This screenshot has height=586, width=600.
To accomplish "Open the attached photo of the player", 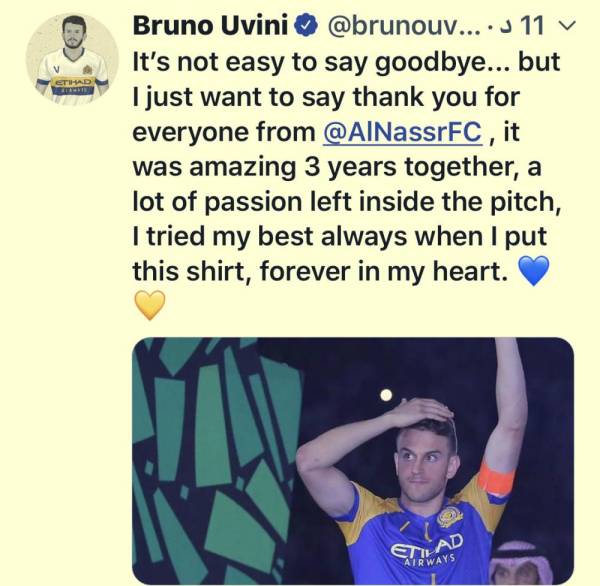I will tap(353, 461).
